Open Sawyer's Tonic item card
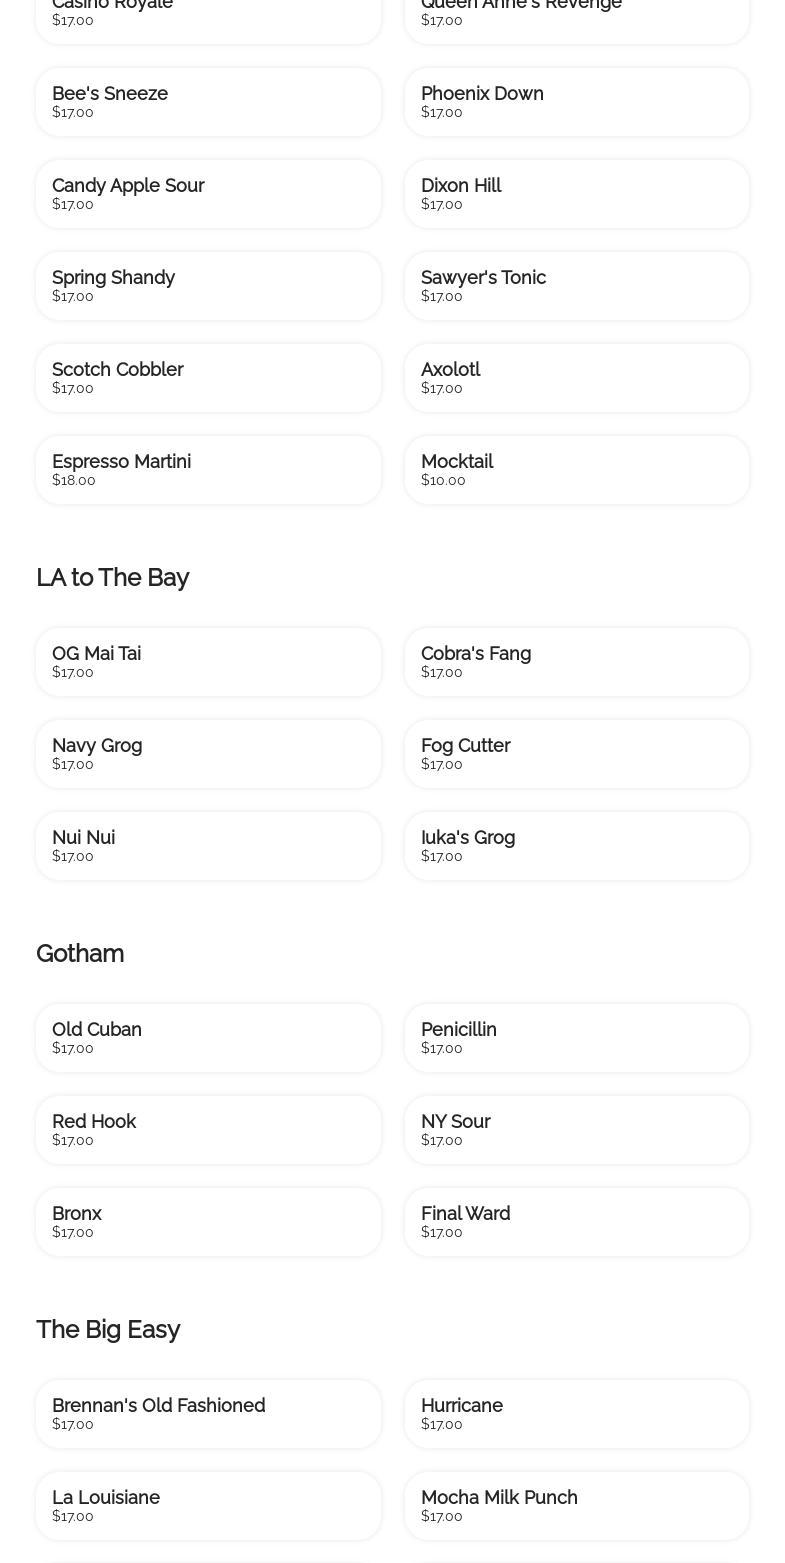The image size is (785, 1563). 577,286
